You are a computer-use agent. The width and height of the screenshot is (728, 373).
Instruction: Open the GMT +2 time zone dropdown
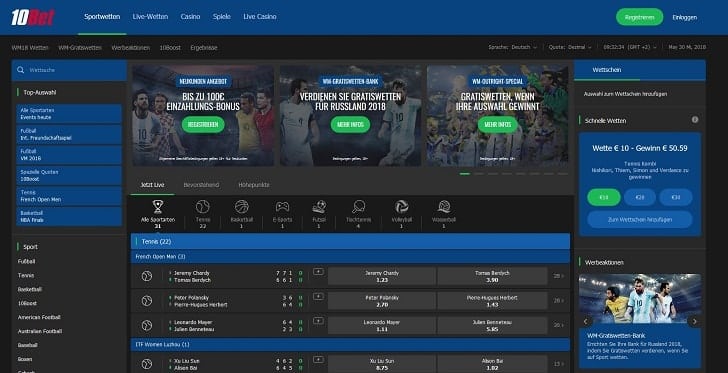pos(630,47)
